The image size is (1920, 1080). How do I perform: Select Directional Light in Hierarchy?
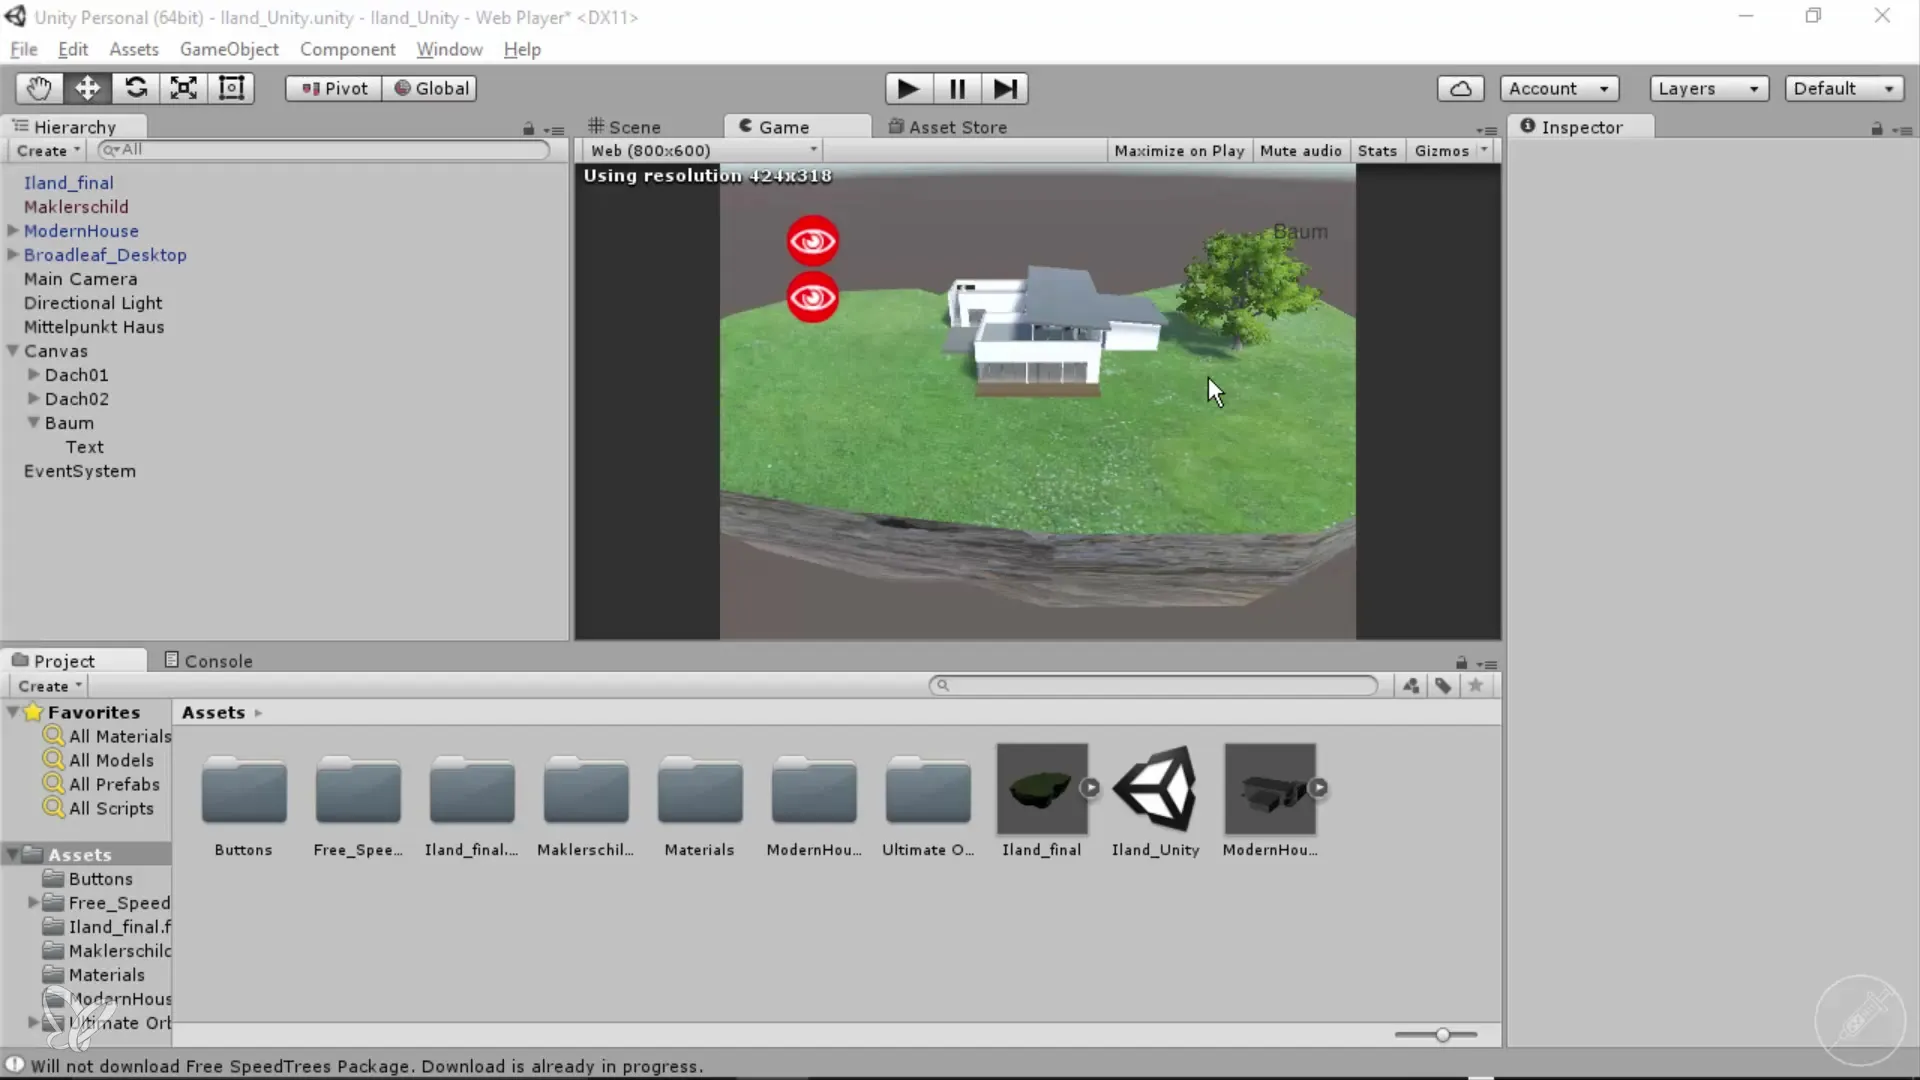(x=92, y=303)
